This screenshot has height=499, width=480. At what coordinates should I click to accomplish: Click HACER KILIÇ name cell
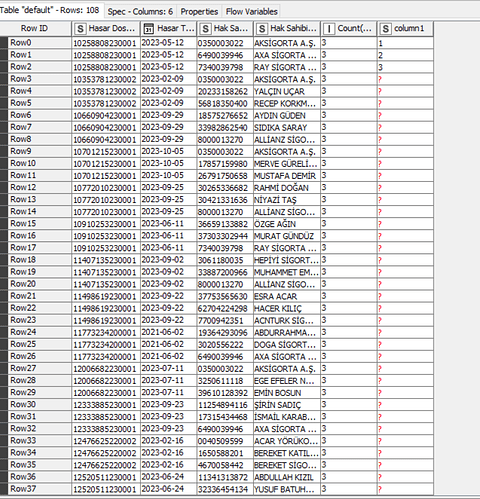point(287,308)
